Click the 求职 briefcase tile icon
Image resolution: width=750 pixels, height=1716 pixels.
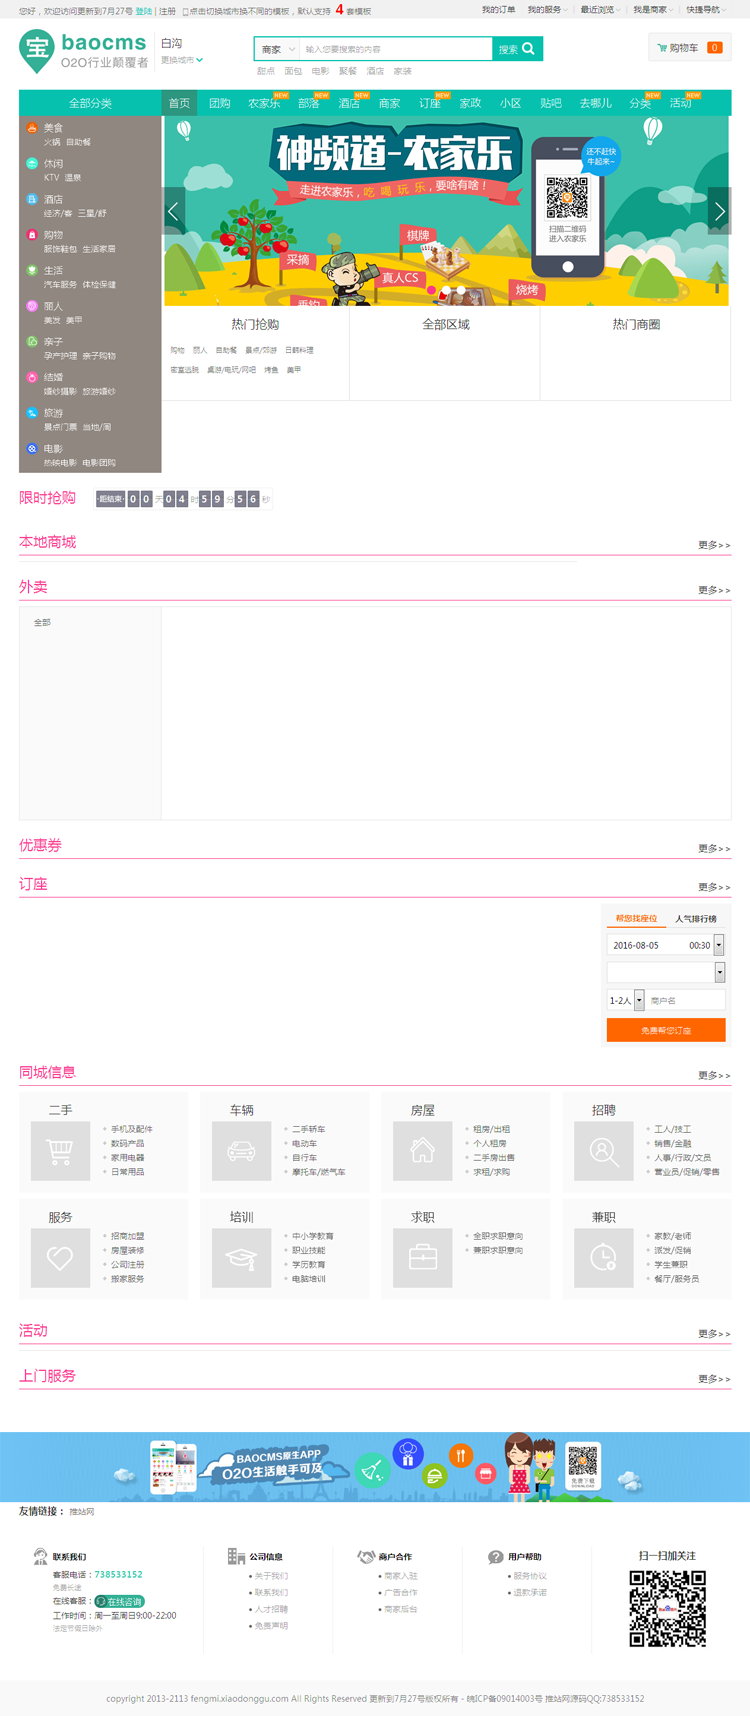[x=423, y=1258]
